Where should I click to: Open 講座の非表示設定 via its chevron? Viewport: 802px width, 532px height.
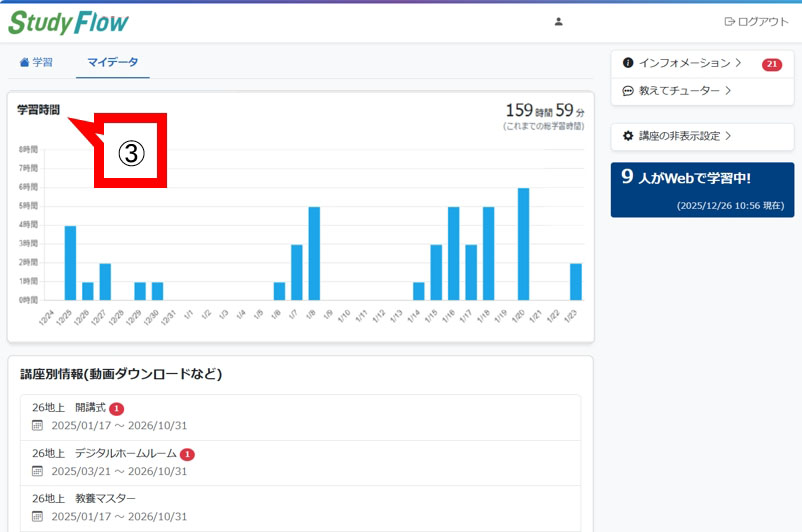(729, 135)
